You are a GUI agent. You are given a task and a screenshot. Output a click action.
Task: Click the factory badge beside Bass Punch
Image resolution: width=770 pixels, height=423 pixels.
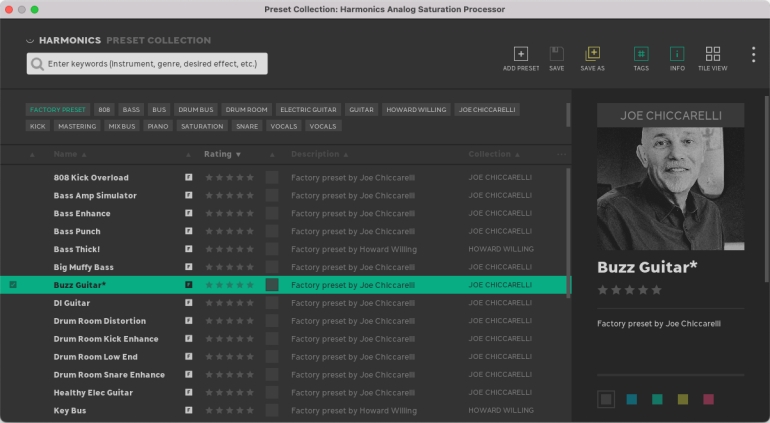(188, 231)
